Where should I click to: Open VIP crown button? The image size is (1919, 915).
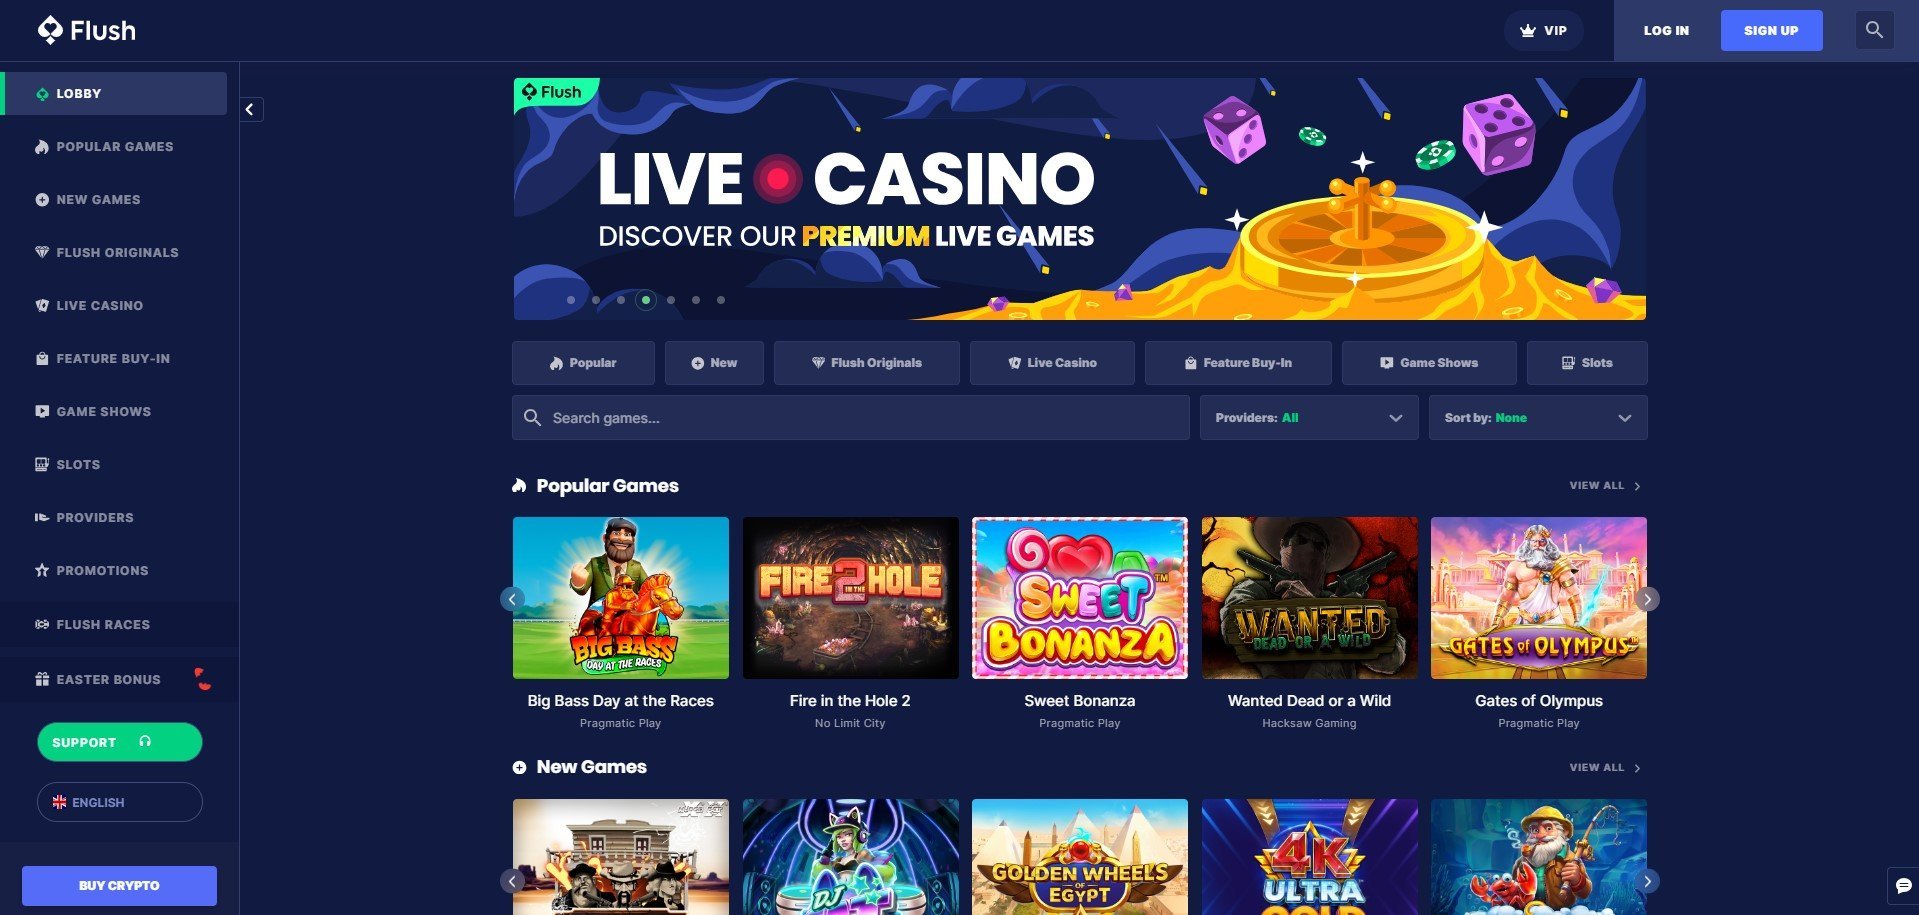pos(1543,30)
